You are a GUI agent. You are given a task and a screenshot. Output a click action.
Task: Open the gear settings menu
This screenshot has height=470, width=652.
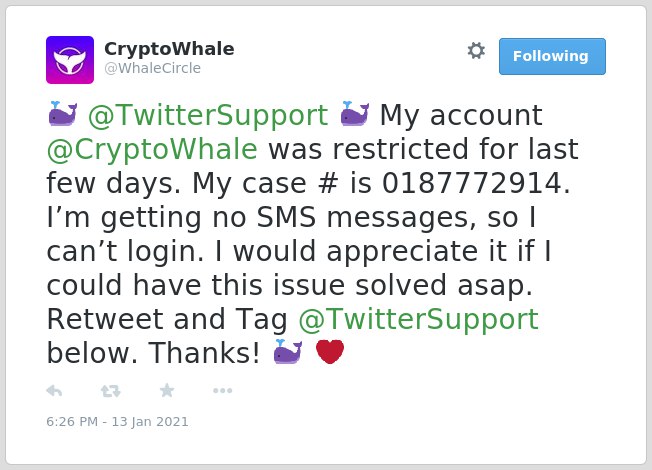pos(476,51)
